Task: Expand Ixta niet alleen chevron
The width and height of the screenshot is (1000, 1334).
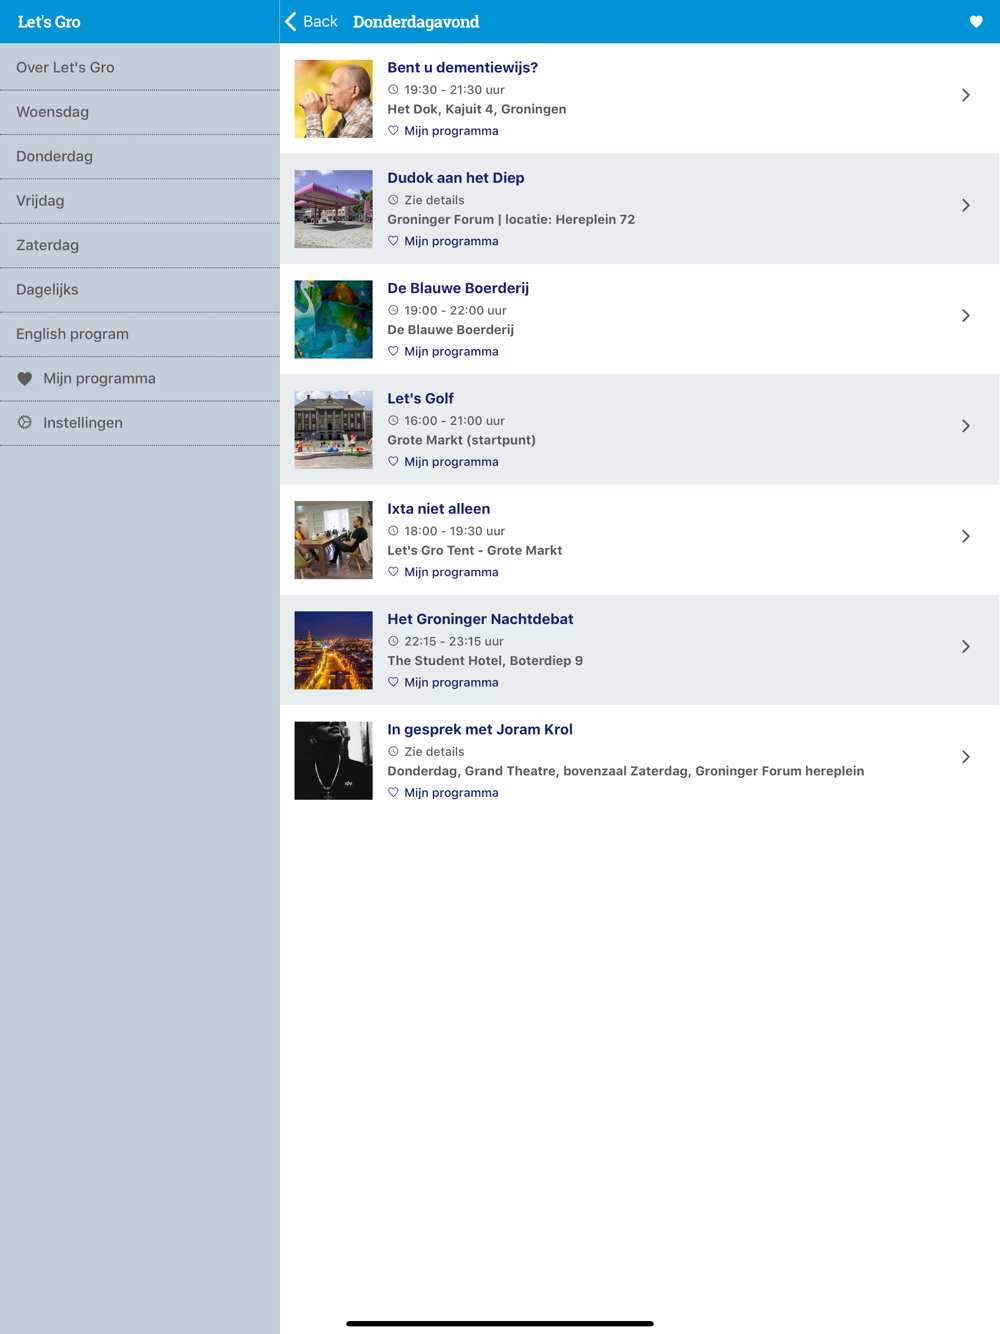Action: (966, 536)
